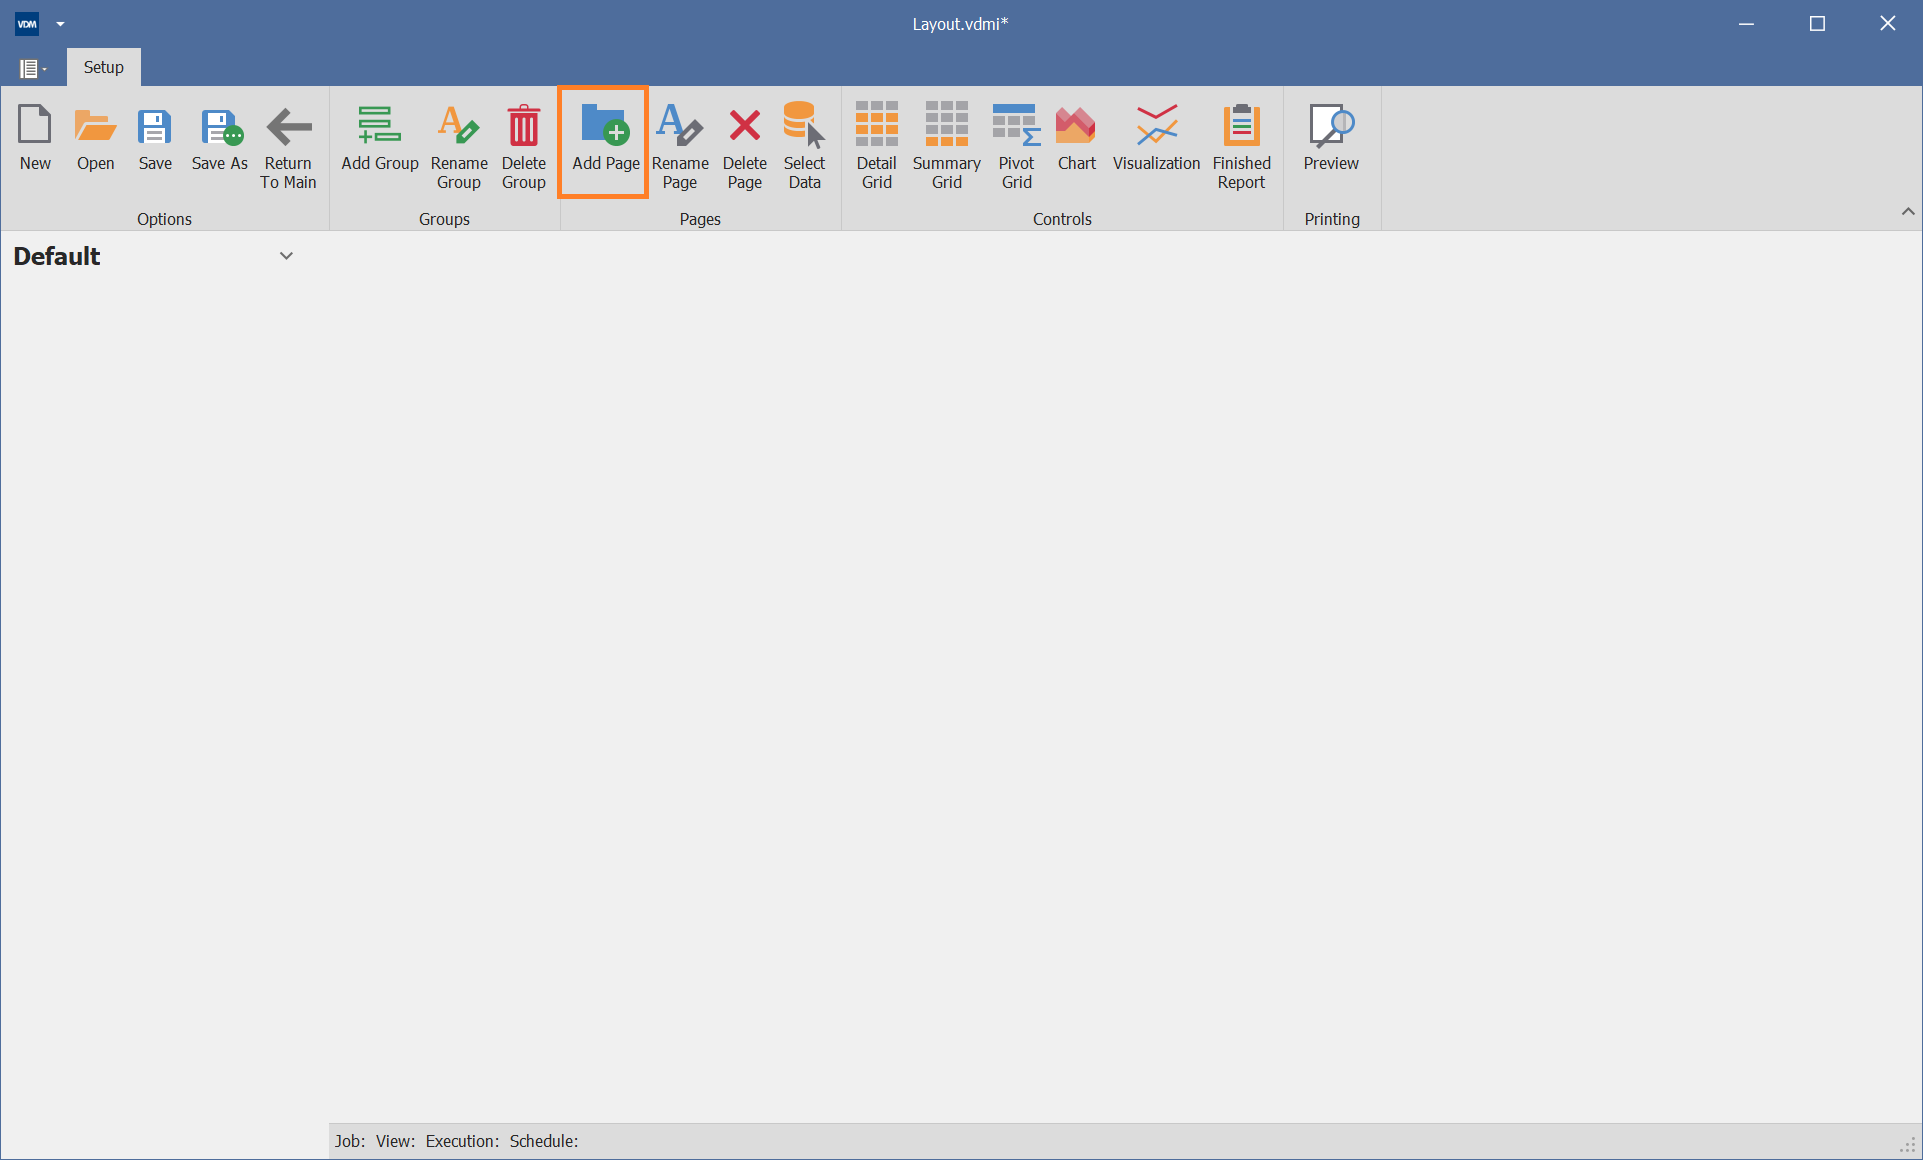
Task: Click the window resize grip in status bar
Action: 1907,1145
